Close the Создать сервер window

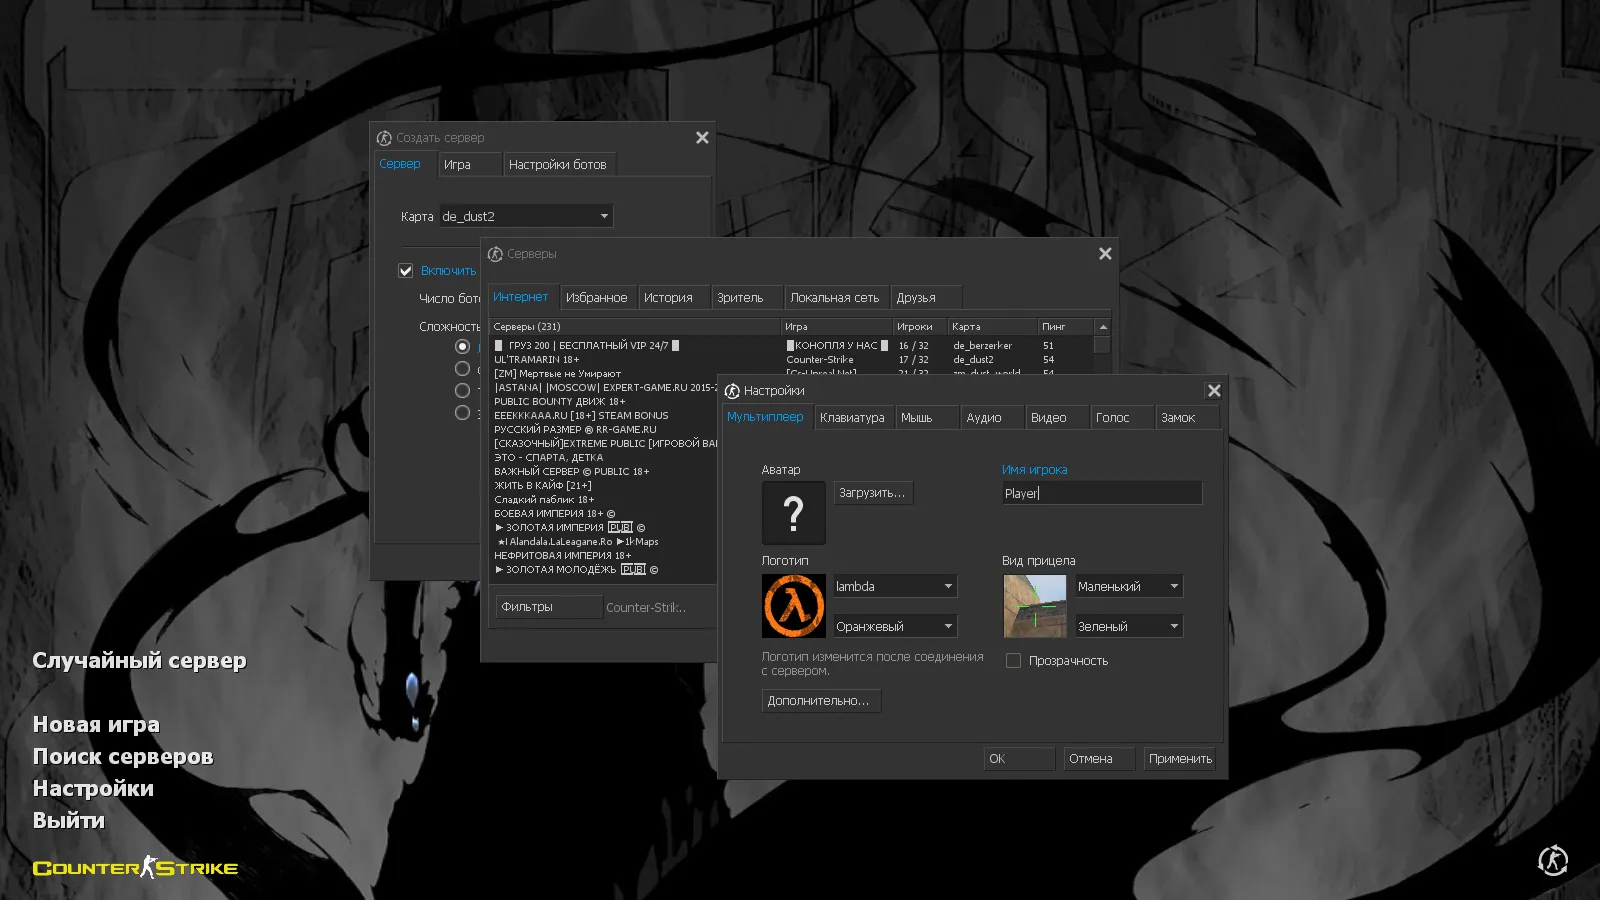pos(702,138)
